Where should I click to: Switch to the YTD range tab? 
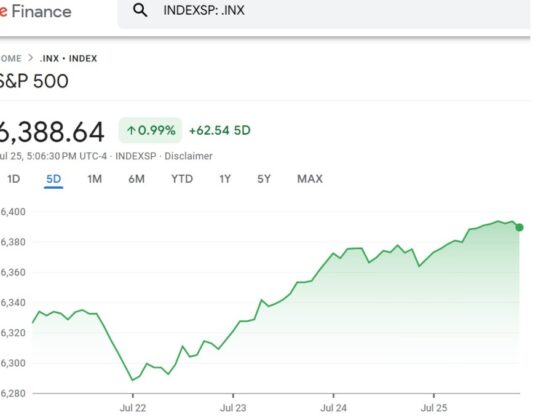(x=182, y=179)
